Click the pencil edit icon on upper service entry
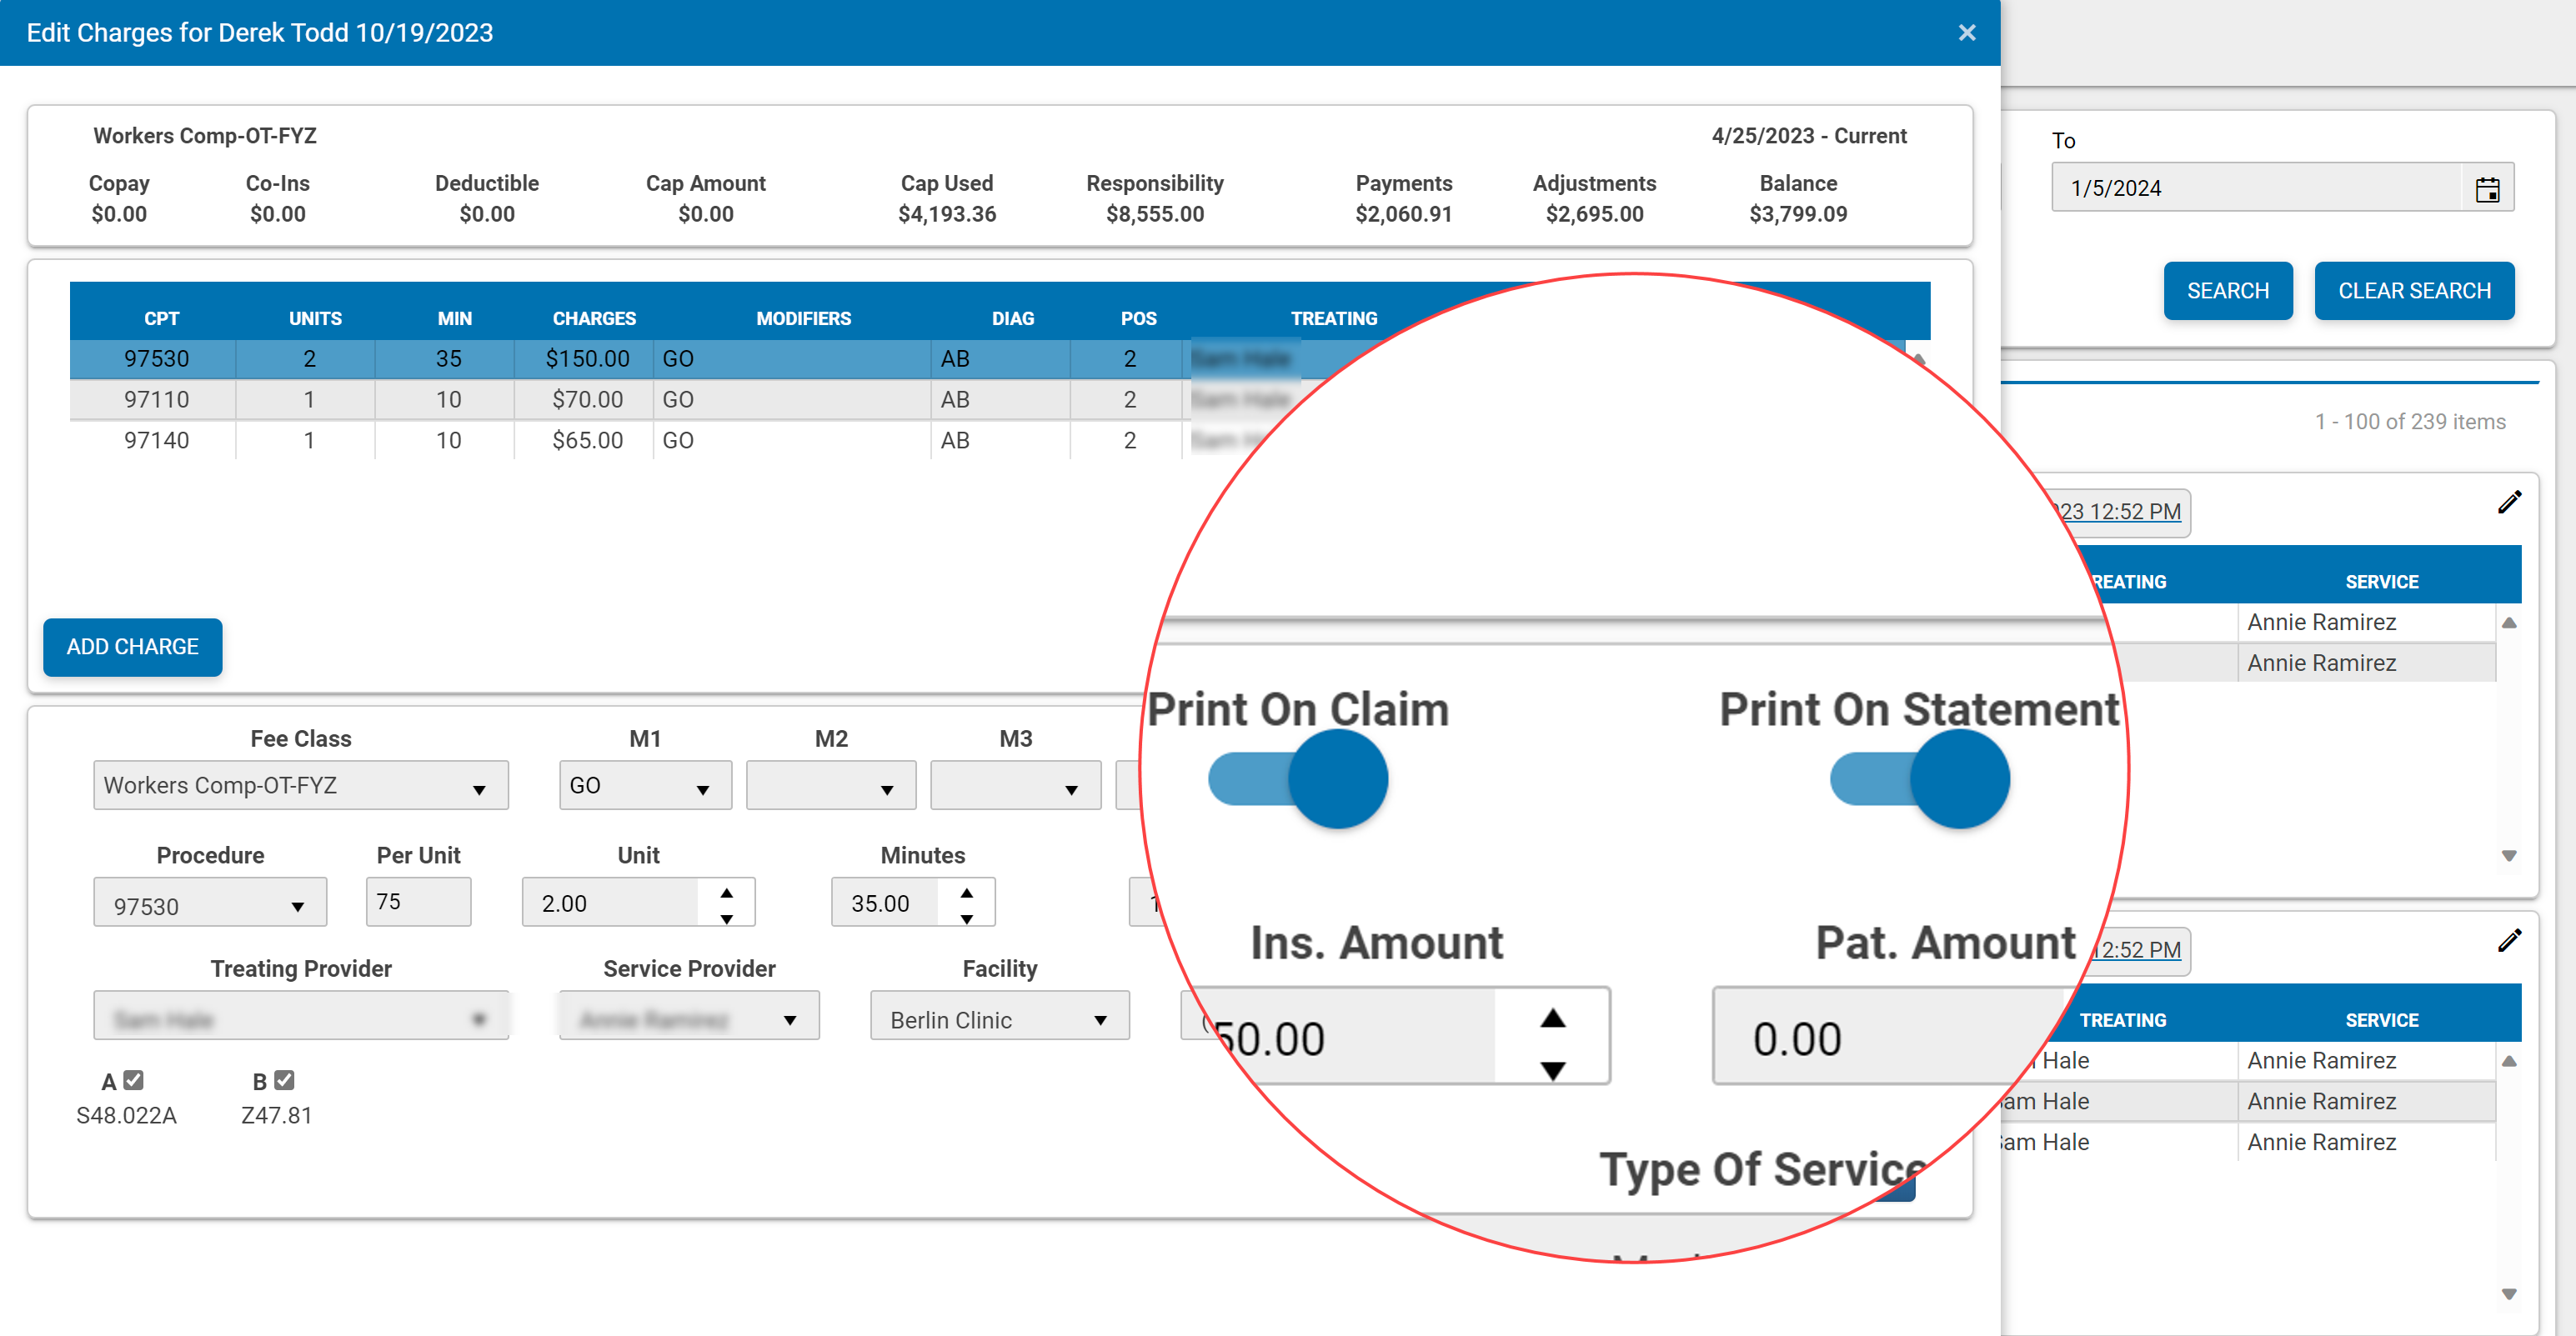The image size is (2576, 1336). click(x=2510, y=502)
